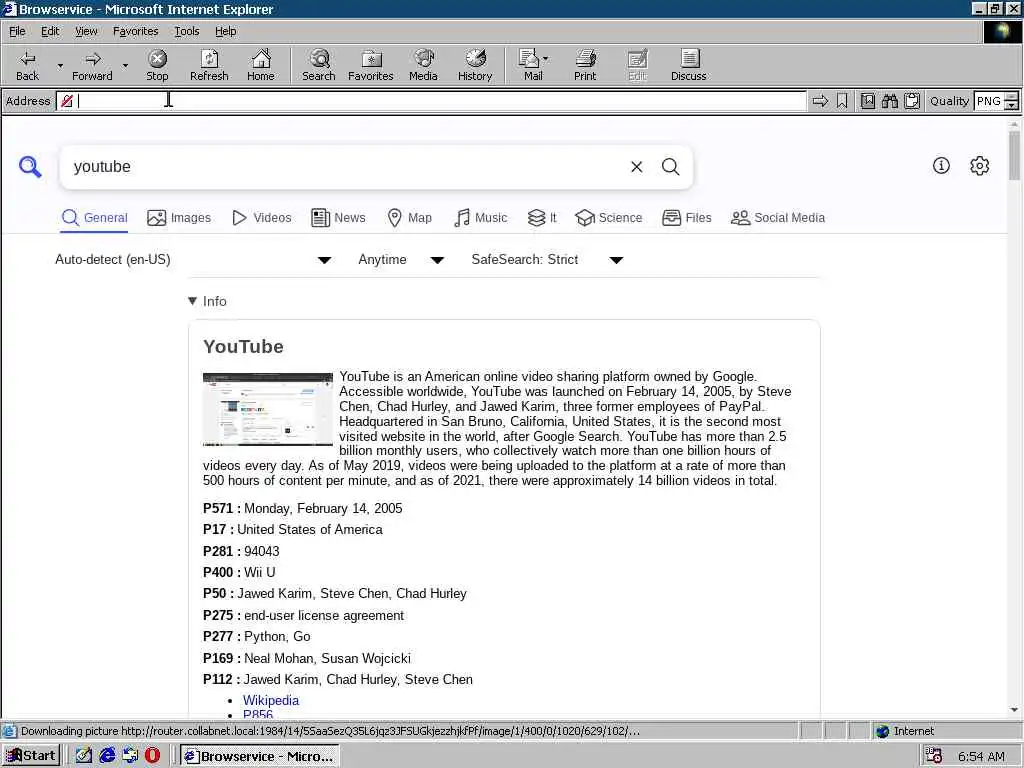Decrease Quality with spinner down arrow
1024x768 pixels.
click(1012, 105)
